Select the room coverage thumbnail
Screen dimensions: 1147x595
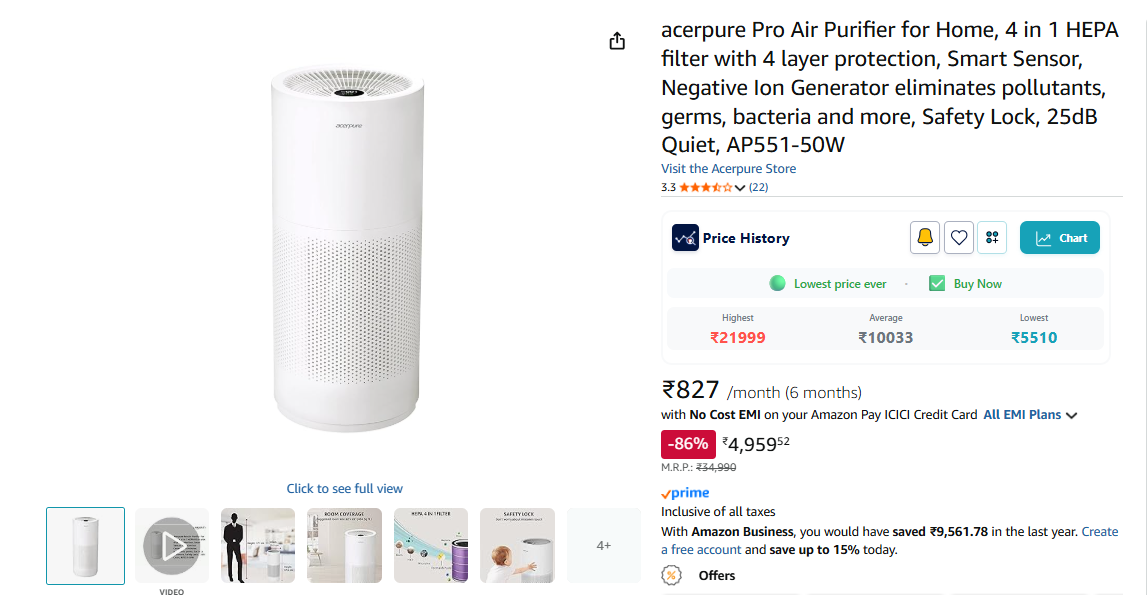[344, 545]
